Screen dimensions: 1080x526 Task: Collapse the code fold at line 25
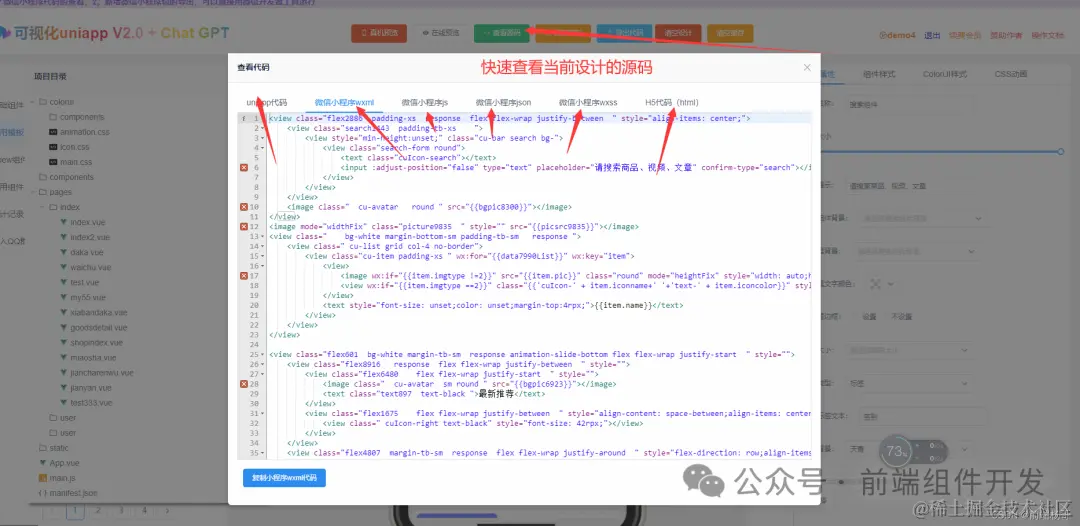262,355
